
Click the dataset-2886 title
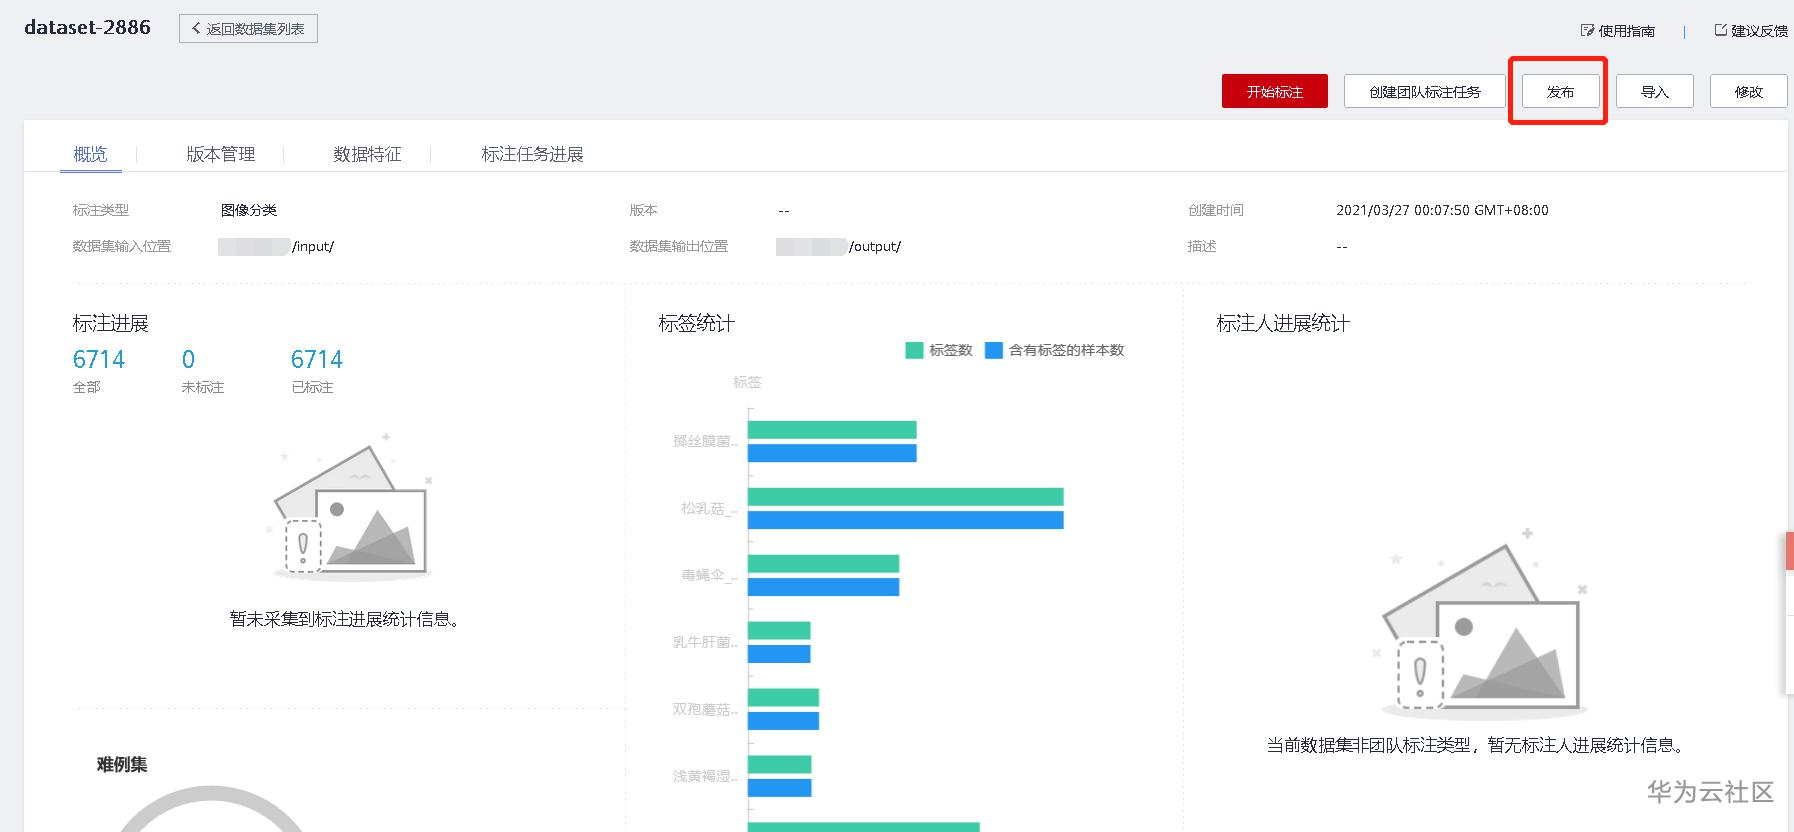(x=87, y=28)
